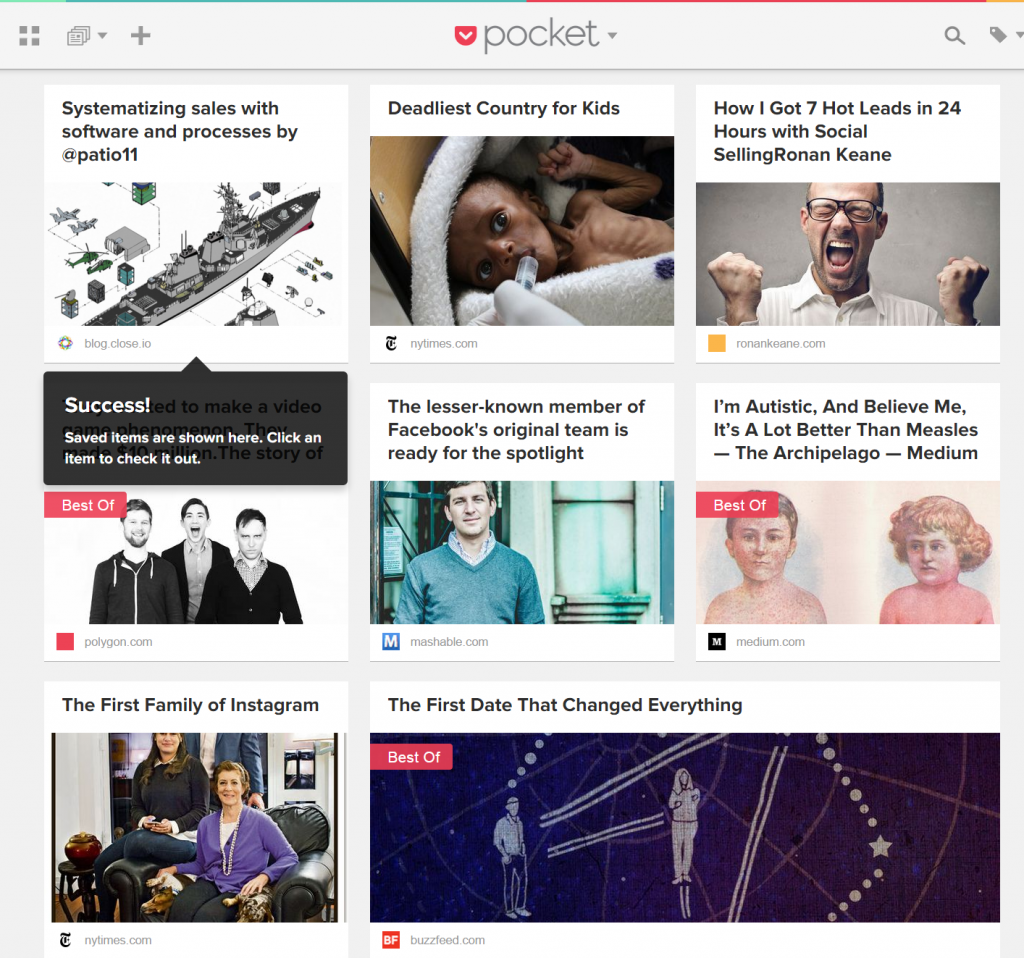Click the infant photo under Deadliest Country
The width and height of the screenshot is (1024, 958).
(522, 231)
